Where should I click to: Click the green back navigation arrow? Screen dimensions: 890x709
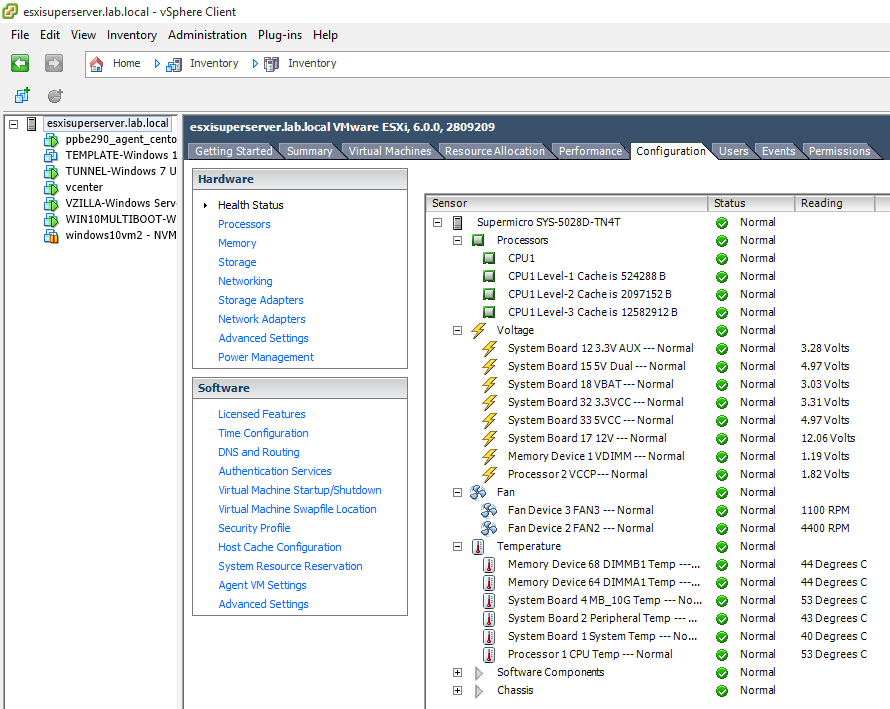[20, 63]
